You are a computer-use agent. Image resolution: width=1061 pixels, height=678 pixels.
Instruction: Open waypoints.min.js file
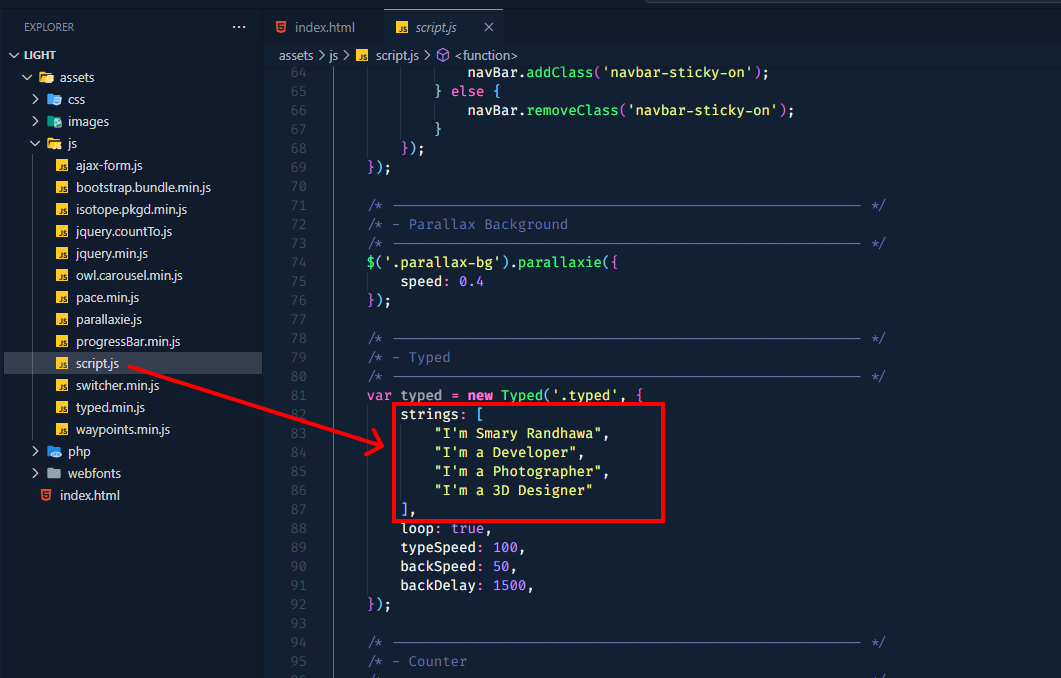[x=123, y=429]
